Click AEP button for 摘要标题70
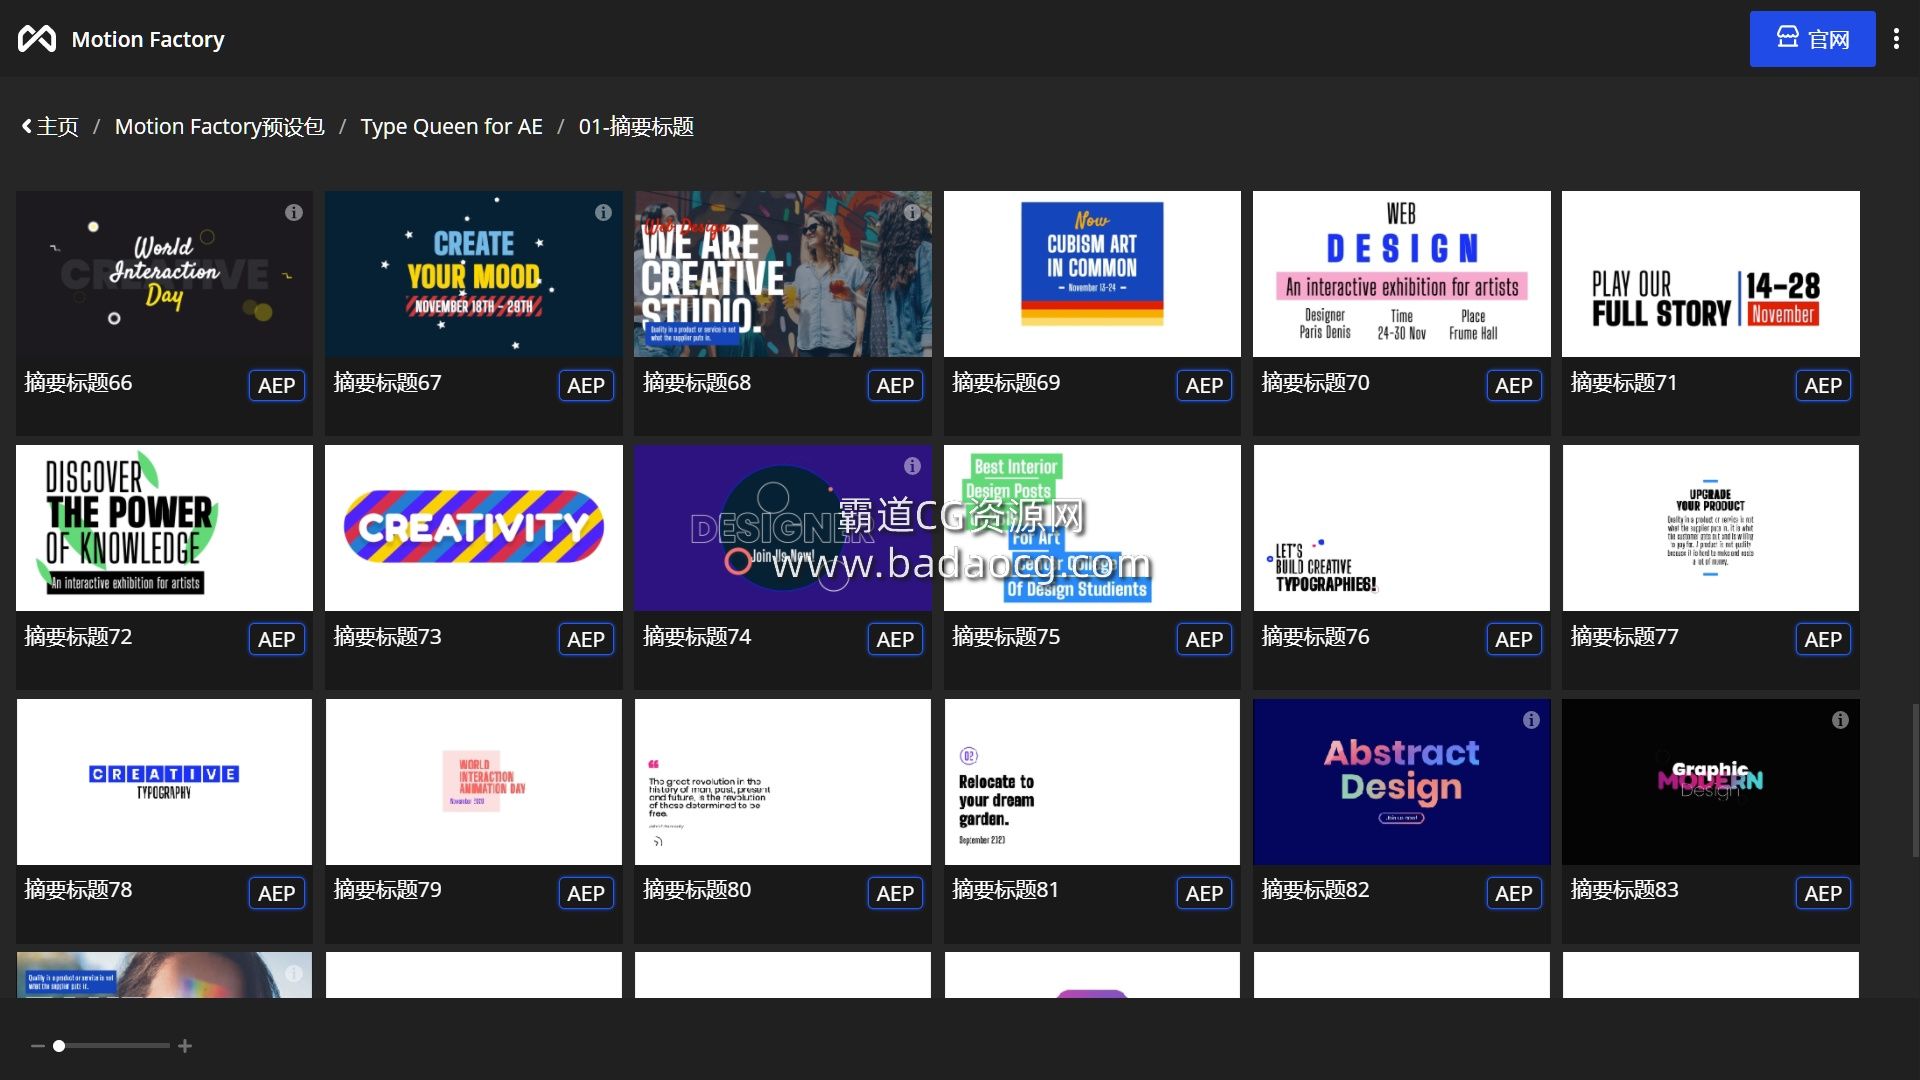 point(1513,385)
